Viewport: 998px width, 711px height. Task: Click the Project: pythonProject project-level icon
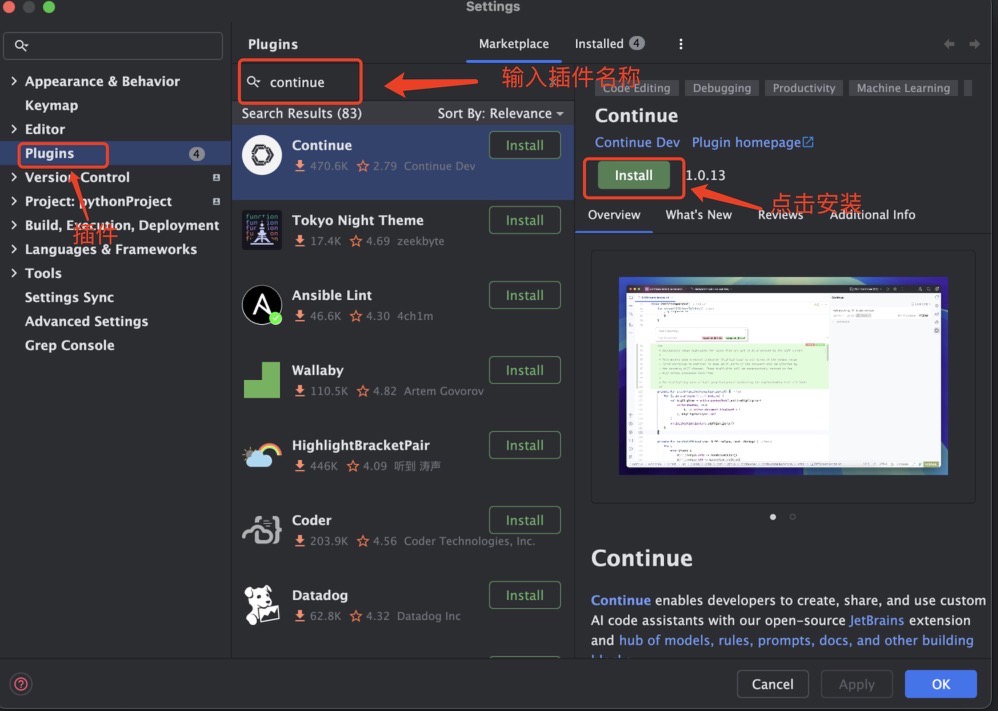(x=216, y=202)
